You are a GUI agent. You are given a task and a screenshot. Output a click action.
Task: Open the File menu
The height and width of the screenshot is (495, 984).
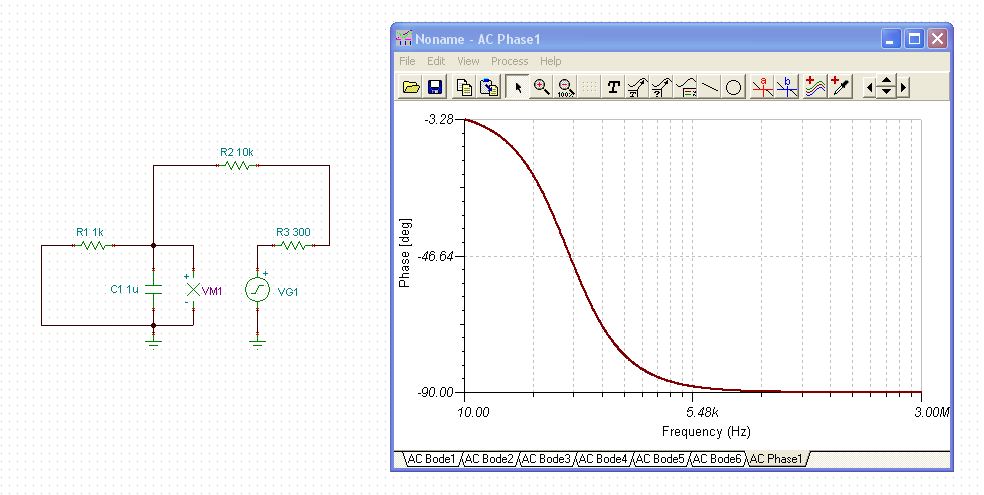[x=407, y=61]
